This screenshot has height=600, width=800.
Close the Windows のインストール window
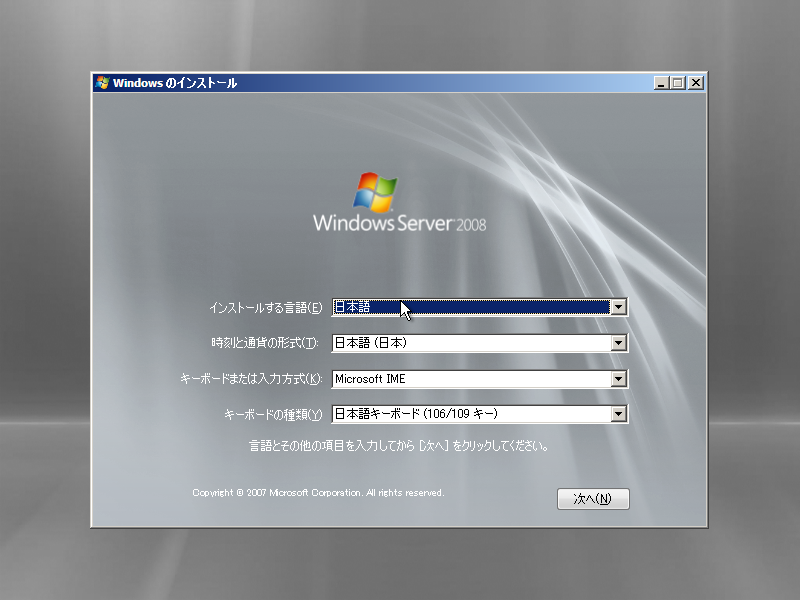point(693,85)
